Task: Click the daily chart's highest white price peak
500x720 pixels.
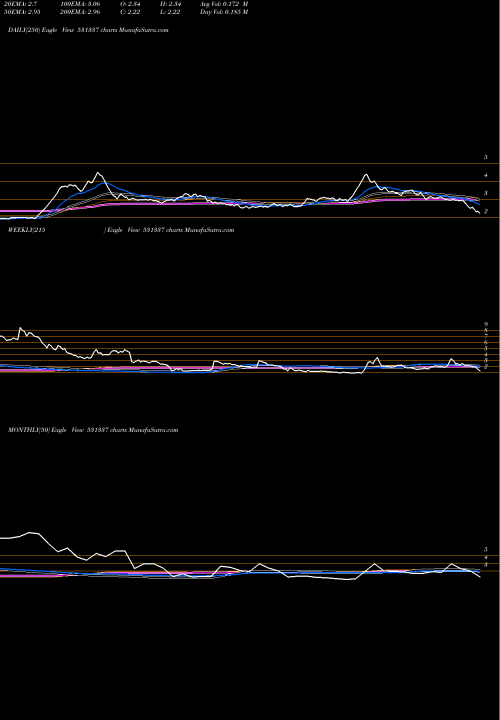Action: [x=97, y=173]
